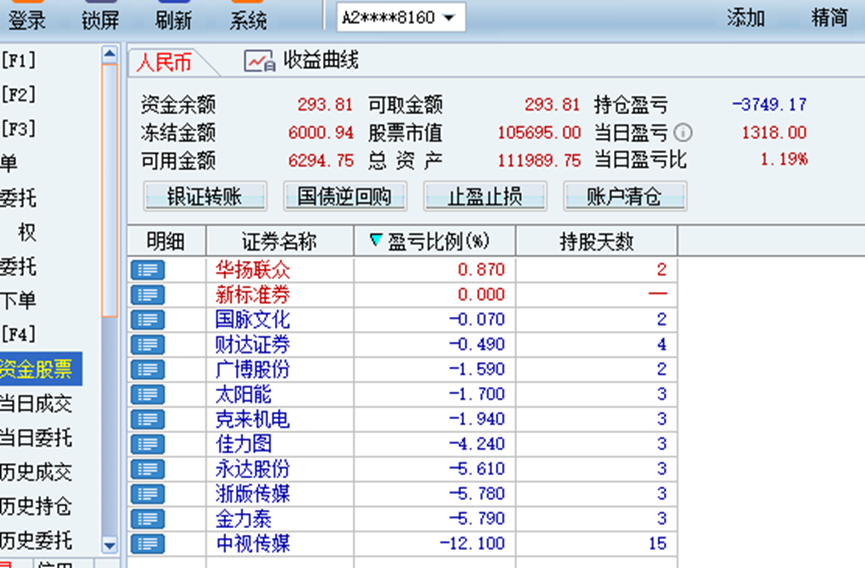Switch to the 人民币 tab
865x568 pixels.
coord(164,62)
